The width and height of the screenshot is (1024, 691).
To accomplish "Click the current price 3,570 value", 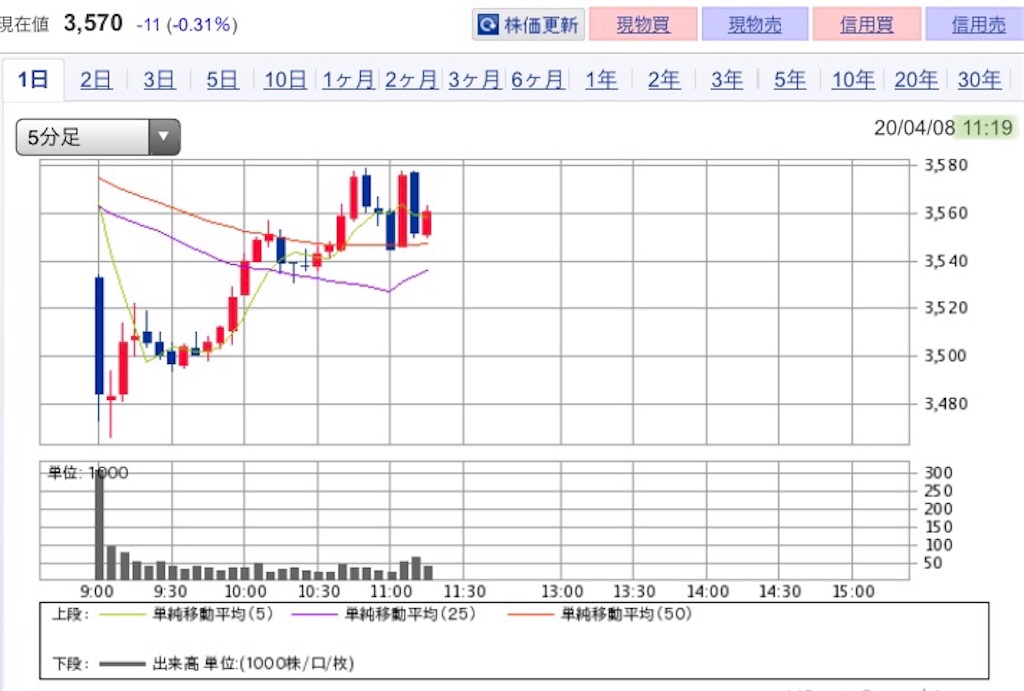I will pos(93,24).
